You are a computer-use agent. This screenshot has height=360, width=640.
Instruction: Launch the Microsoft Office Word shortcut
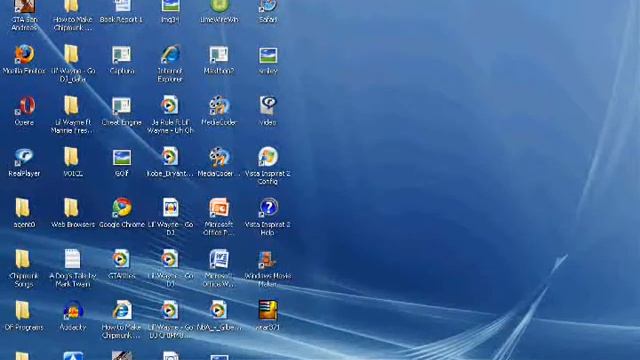[x=219, y=259]
